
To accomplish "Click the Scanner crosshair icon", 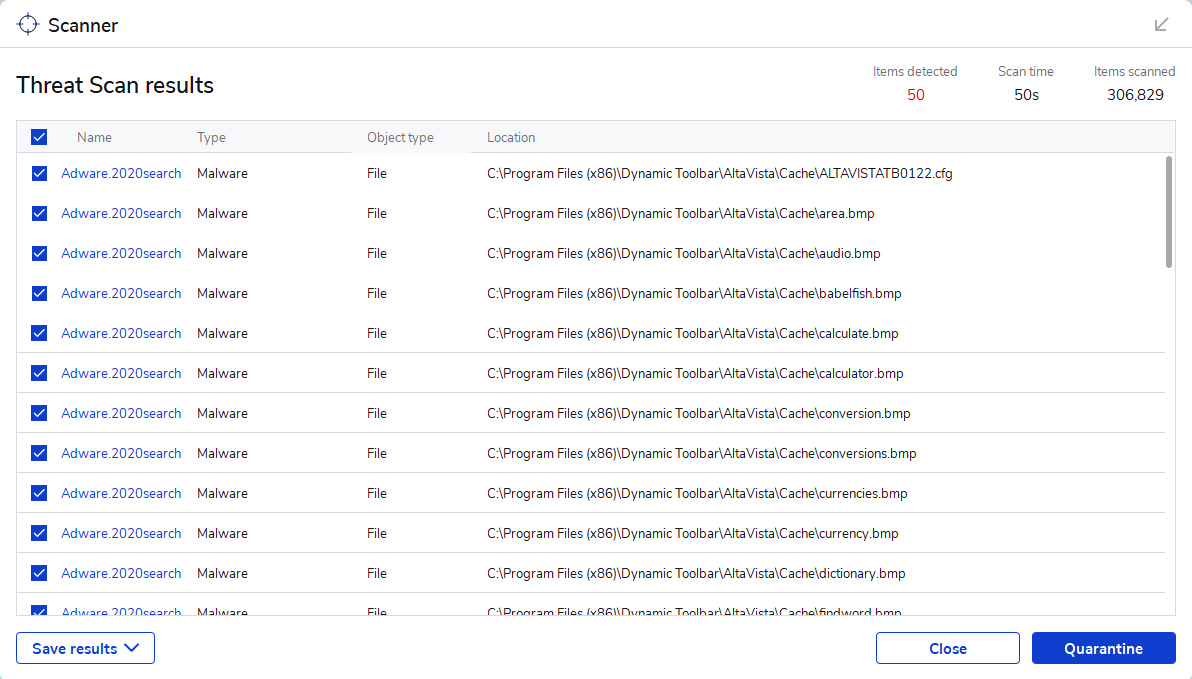I will click(28, 24).
